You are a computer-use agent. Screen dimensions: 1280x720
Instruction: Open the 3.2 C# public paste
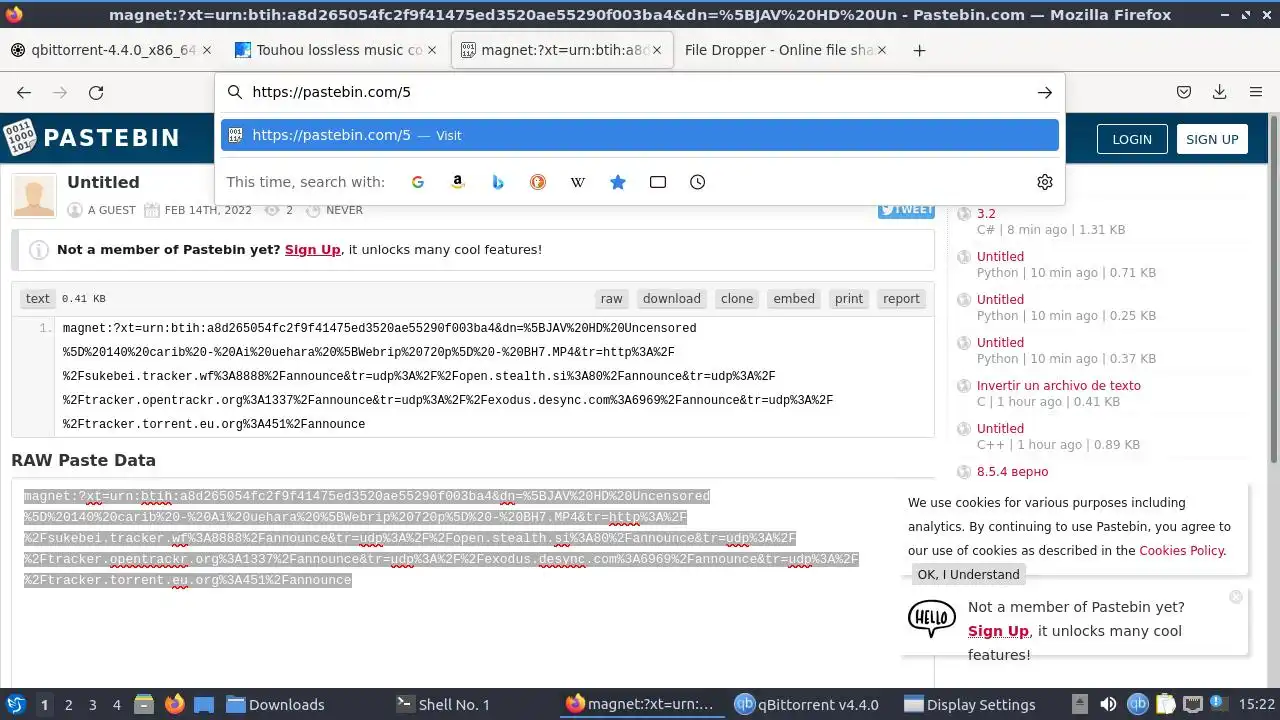pos(986,213)
